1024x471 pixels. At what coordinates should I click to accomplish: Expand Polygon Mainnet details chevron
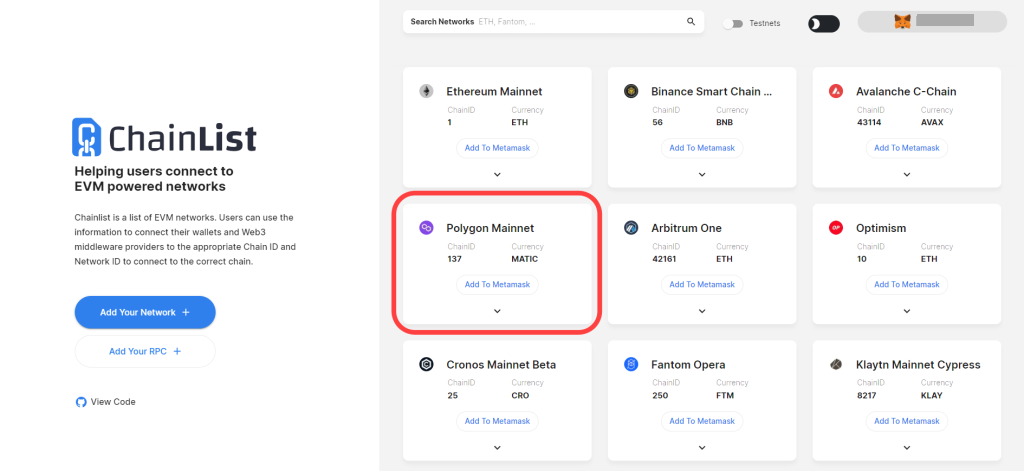[x=497, y=312]
